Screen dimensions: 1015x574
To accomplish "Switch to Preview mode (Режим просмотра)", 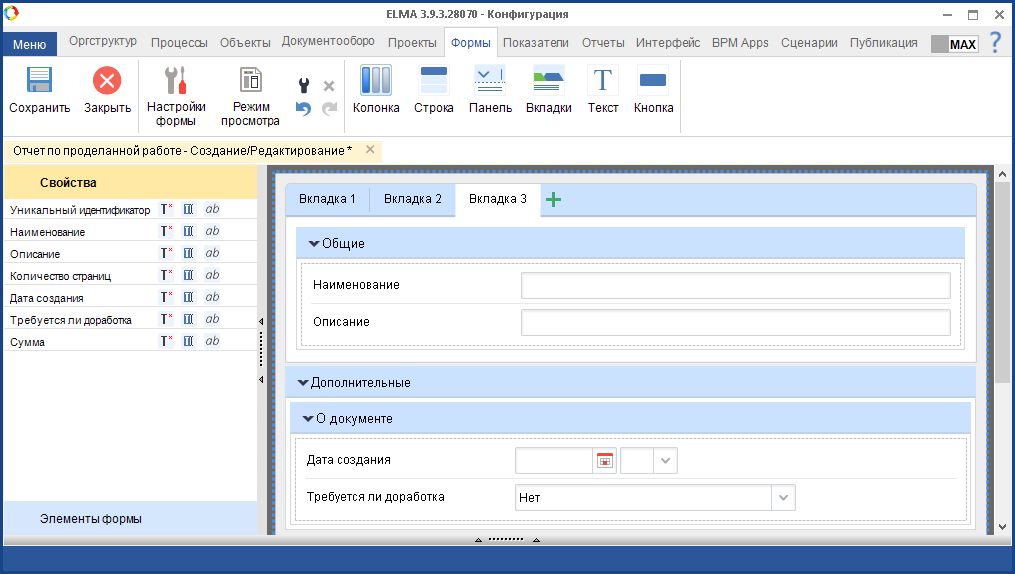I will tap(250, 82).
